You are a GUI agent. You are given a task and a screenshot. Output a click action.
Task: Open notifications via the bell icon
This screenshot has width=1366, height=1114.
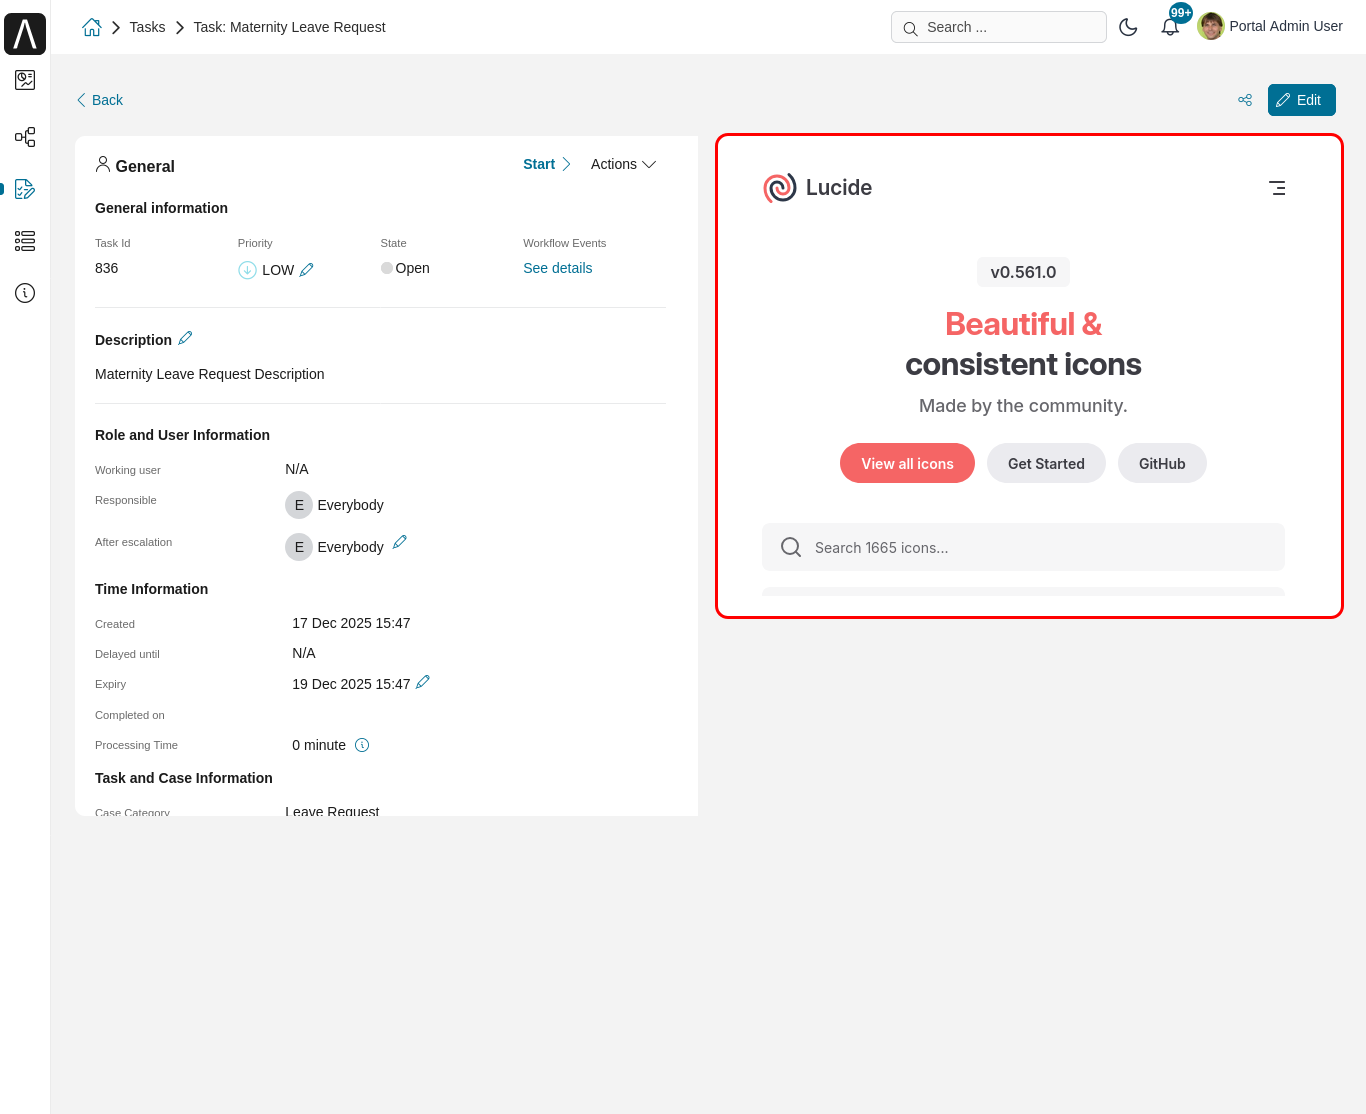(1170, 27)
